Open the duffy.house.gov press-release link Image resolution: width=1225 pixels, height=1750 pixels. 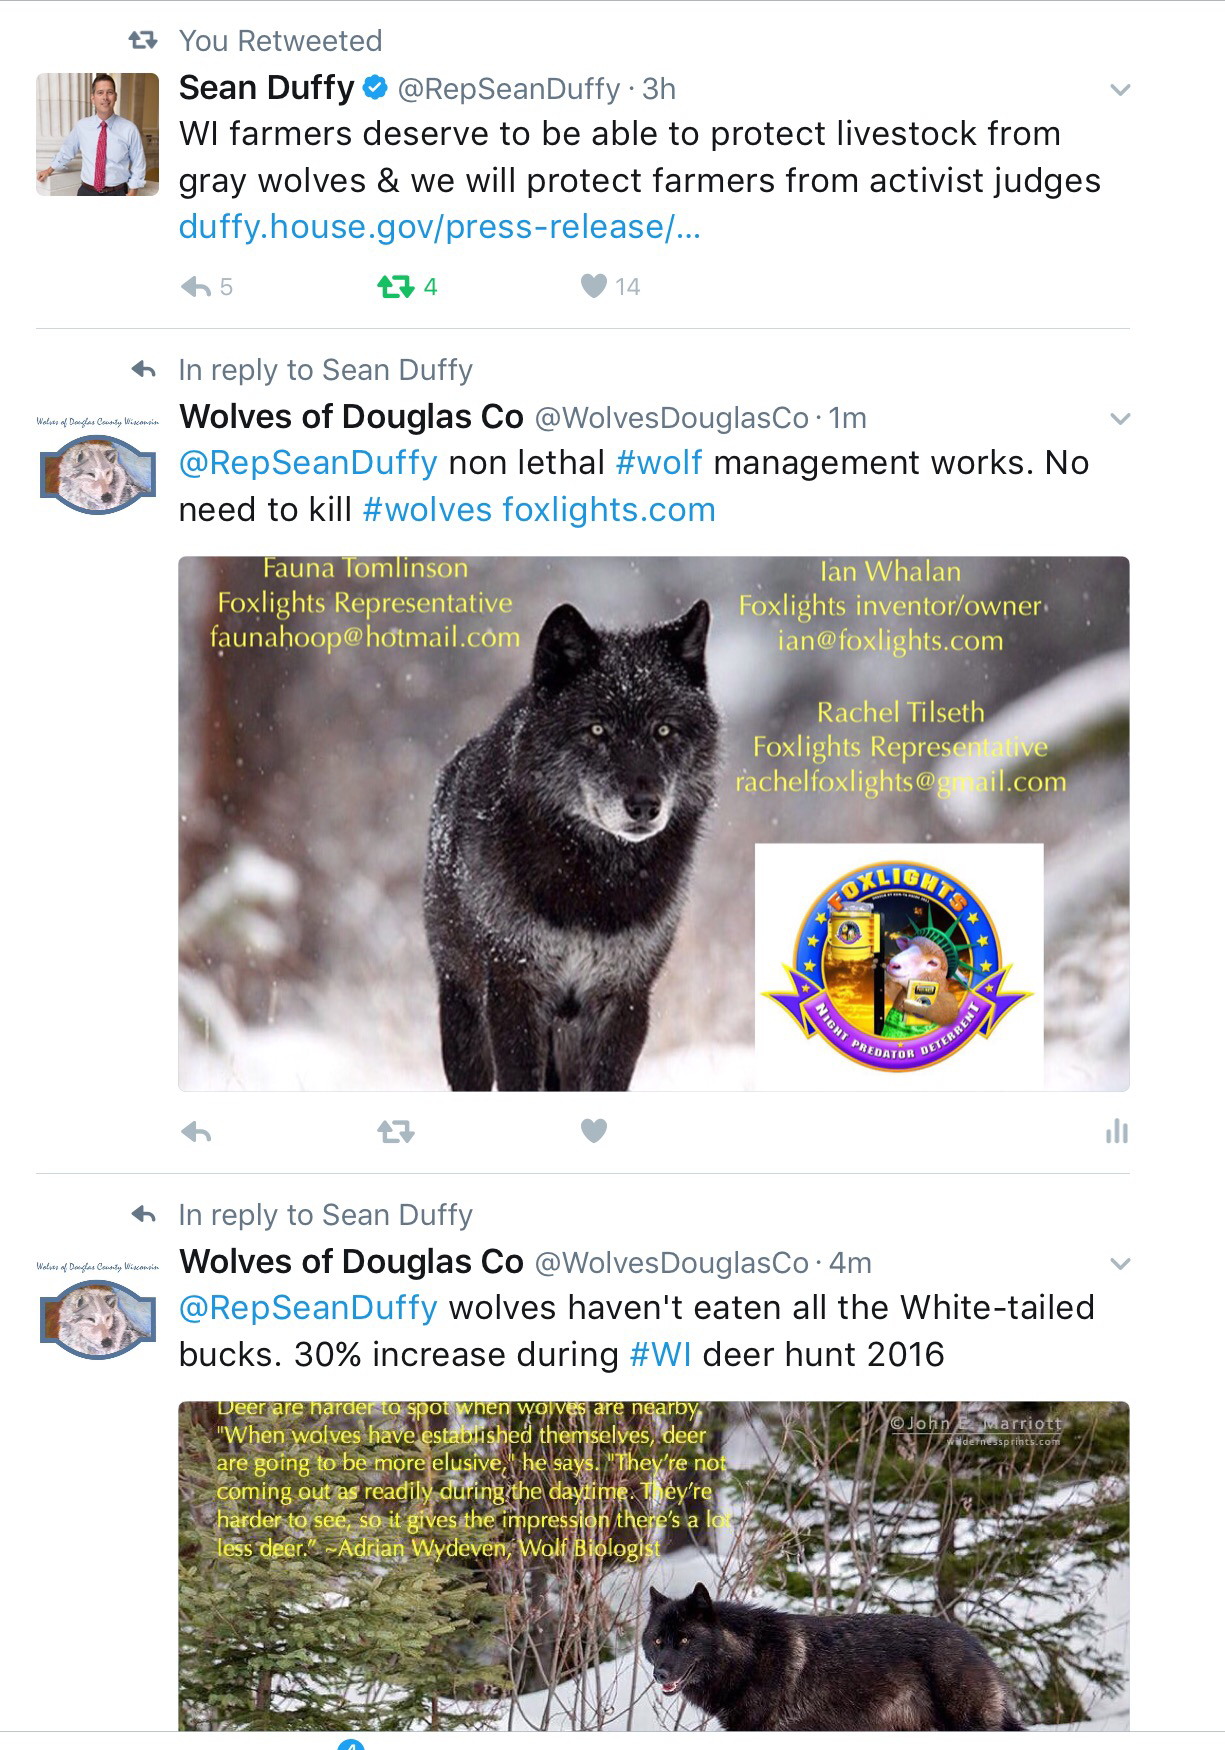point(439,227)
